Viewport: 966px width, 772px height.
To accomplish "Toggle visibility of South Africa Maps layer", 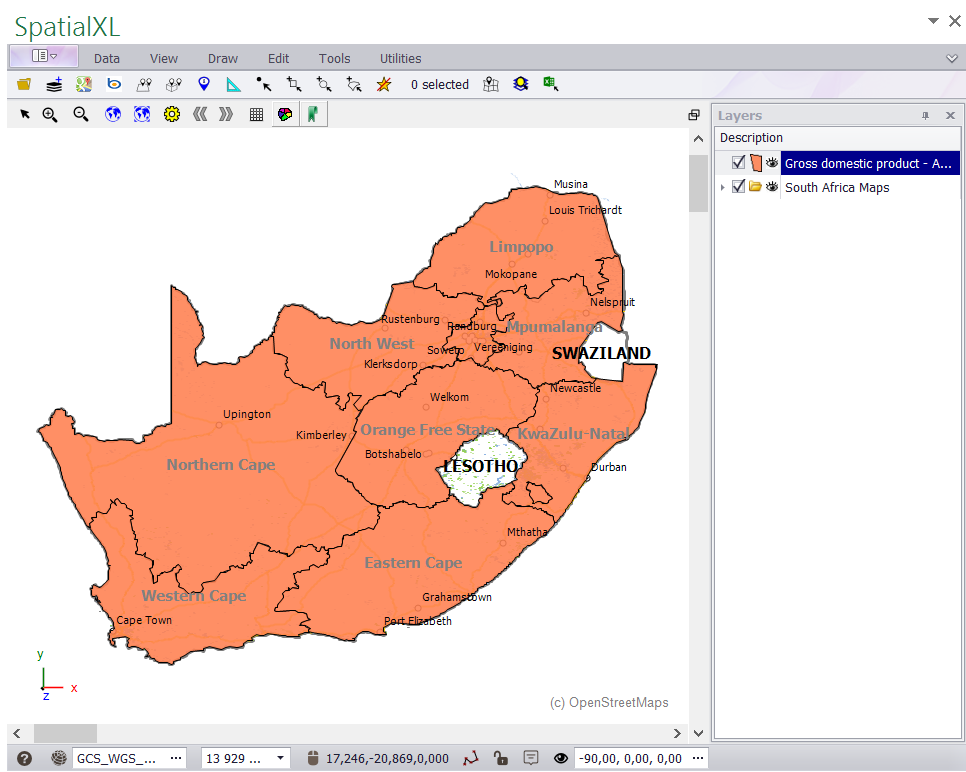I will 771,187.
